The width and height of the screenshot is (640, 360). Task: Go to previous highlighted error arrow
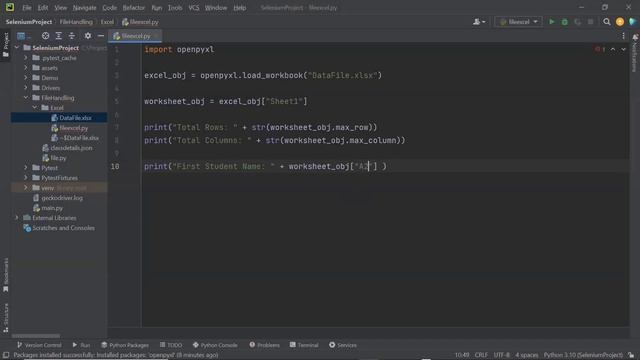click(x=613, y=49)
